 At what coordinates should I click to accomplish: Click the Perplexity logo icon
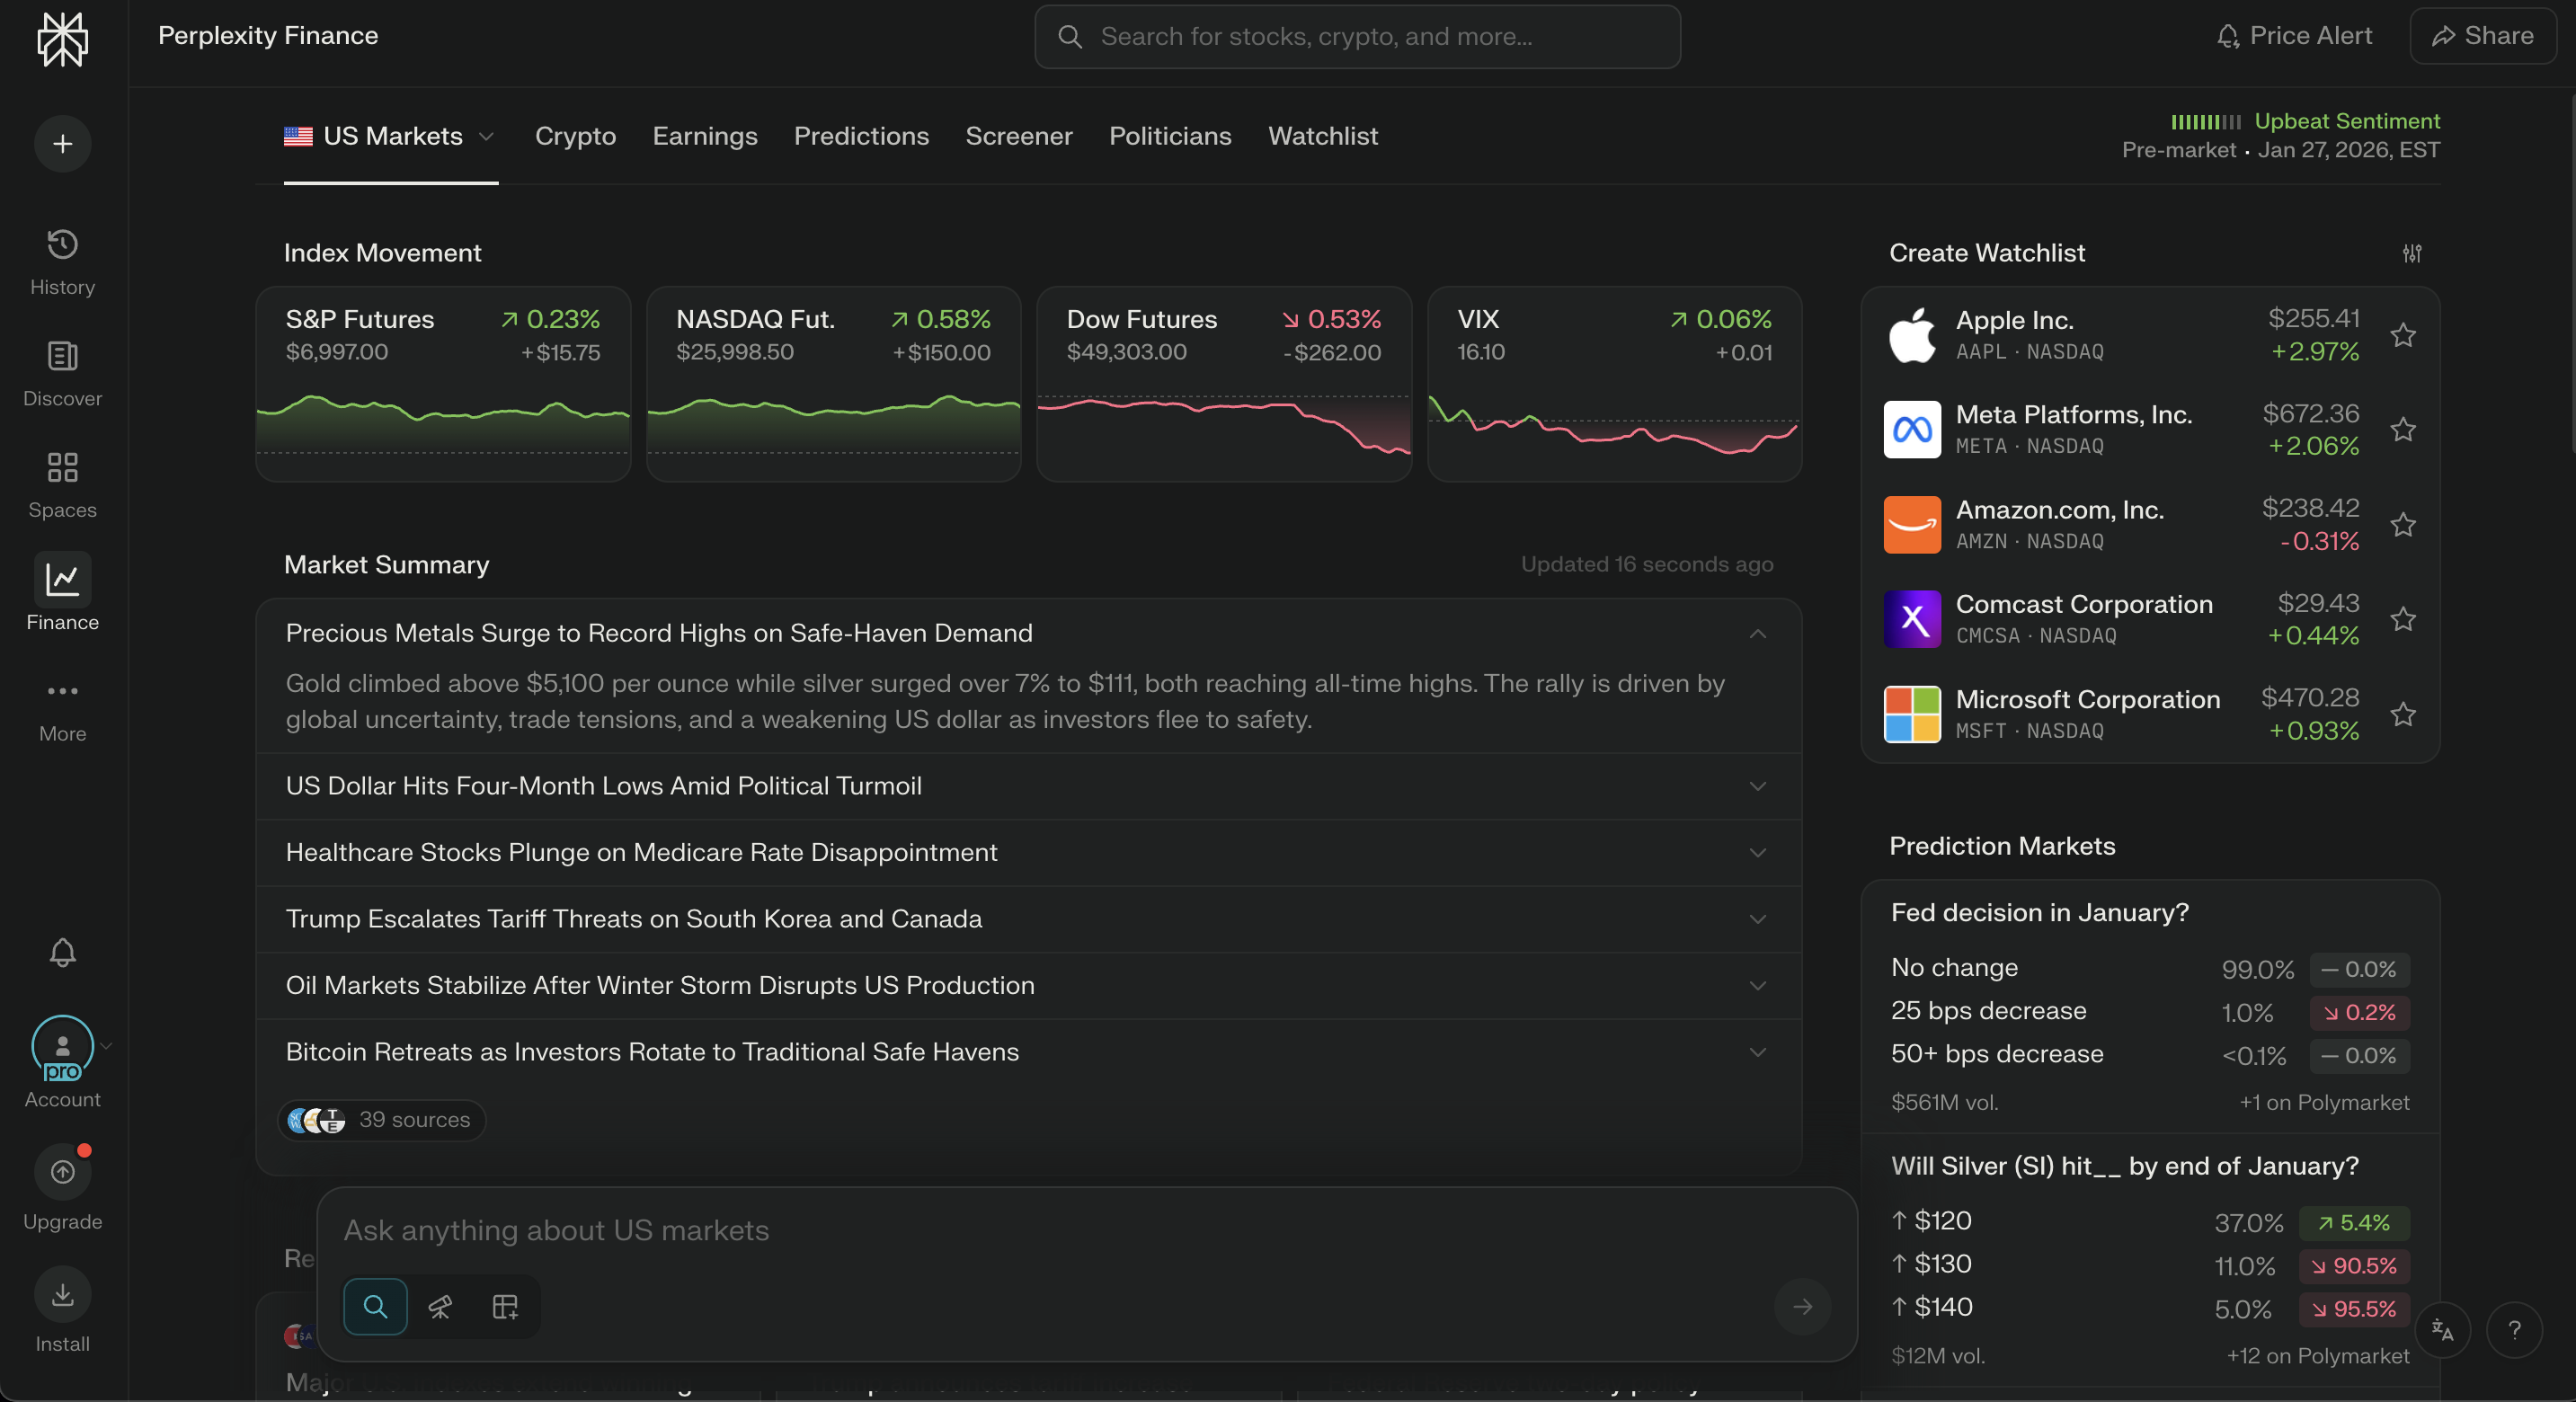[x=62, y=40]
